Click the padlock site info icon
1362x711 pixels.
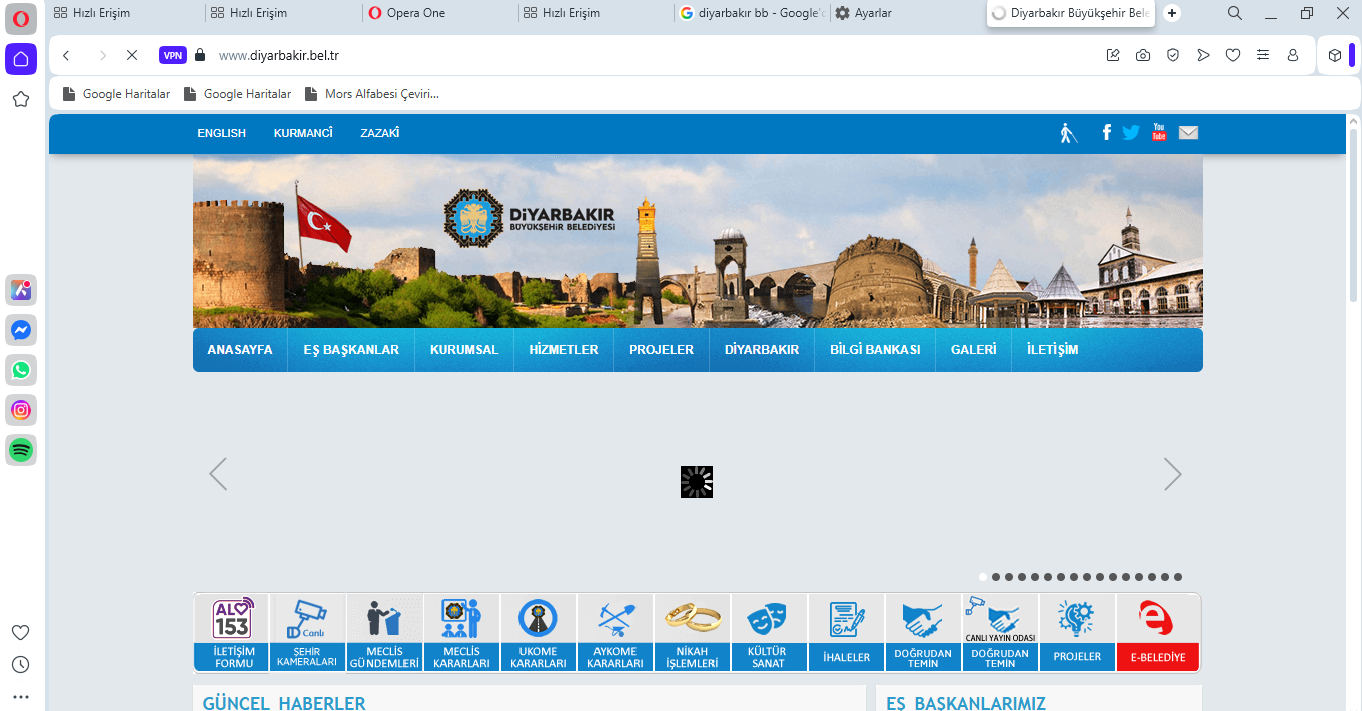coord(200,56)
